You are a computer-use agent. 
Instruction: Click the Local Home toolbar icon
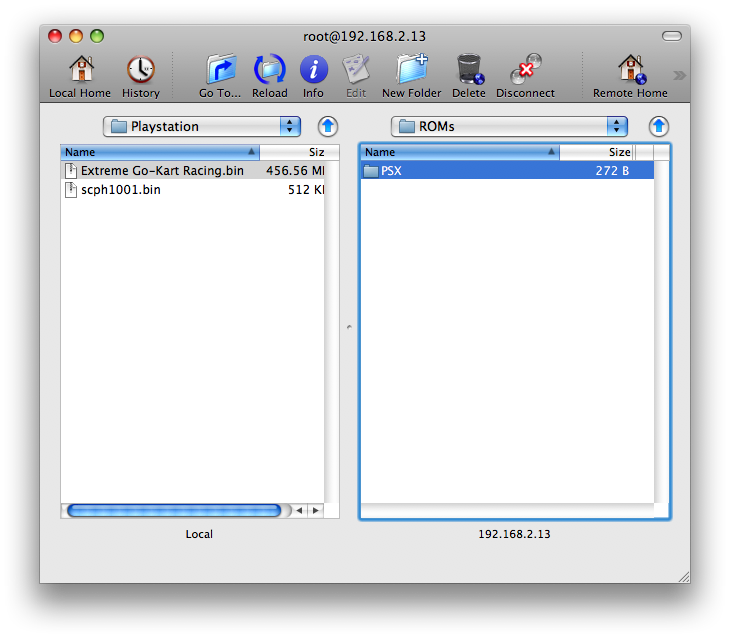pyautogui.click(x=80, y=70)
